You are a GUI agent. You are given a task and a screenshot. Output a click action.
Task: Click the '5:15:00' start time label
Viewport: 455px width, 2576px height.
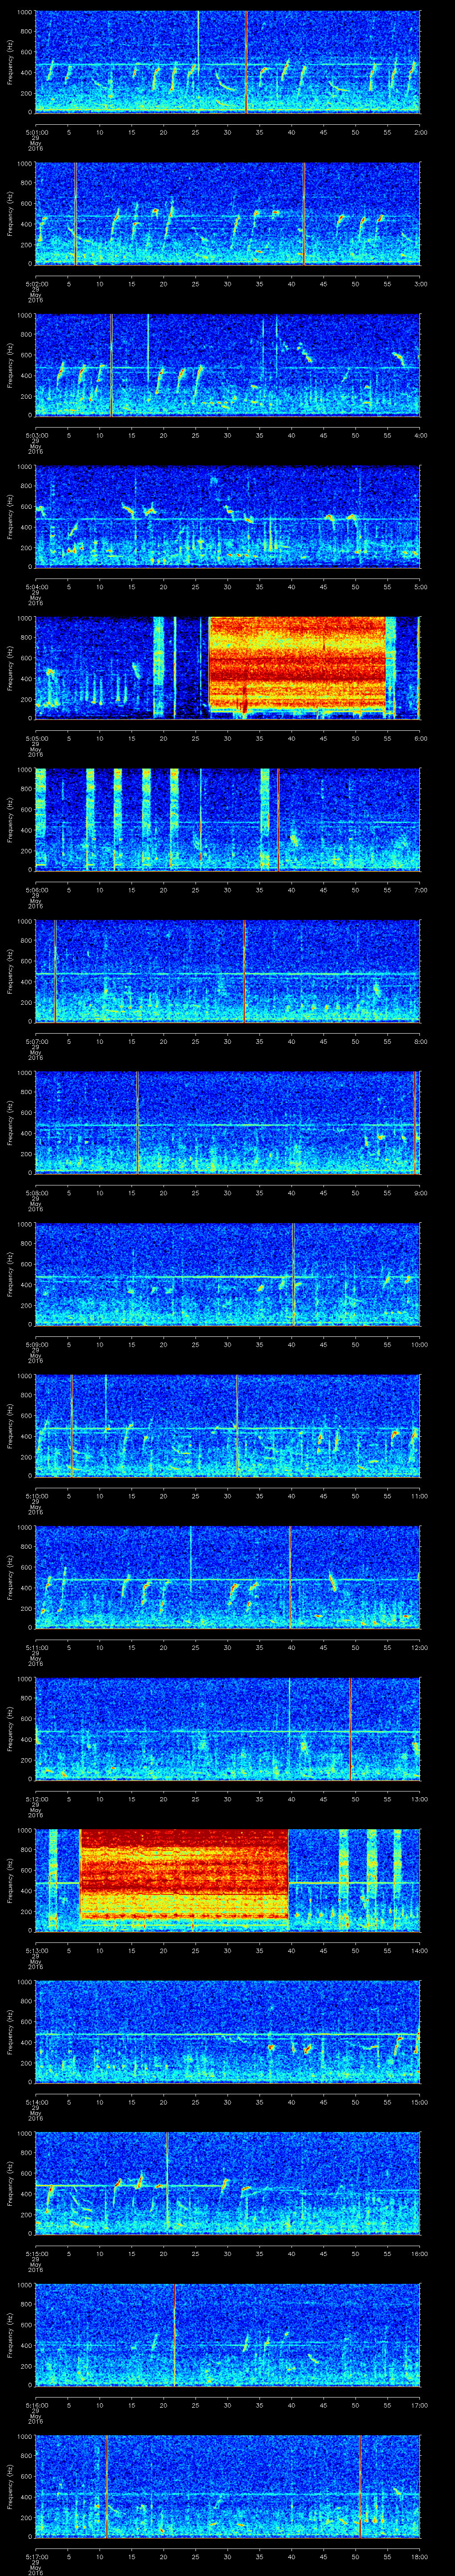tap(36, 2255)
